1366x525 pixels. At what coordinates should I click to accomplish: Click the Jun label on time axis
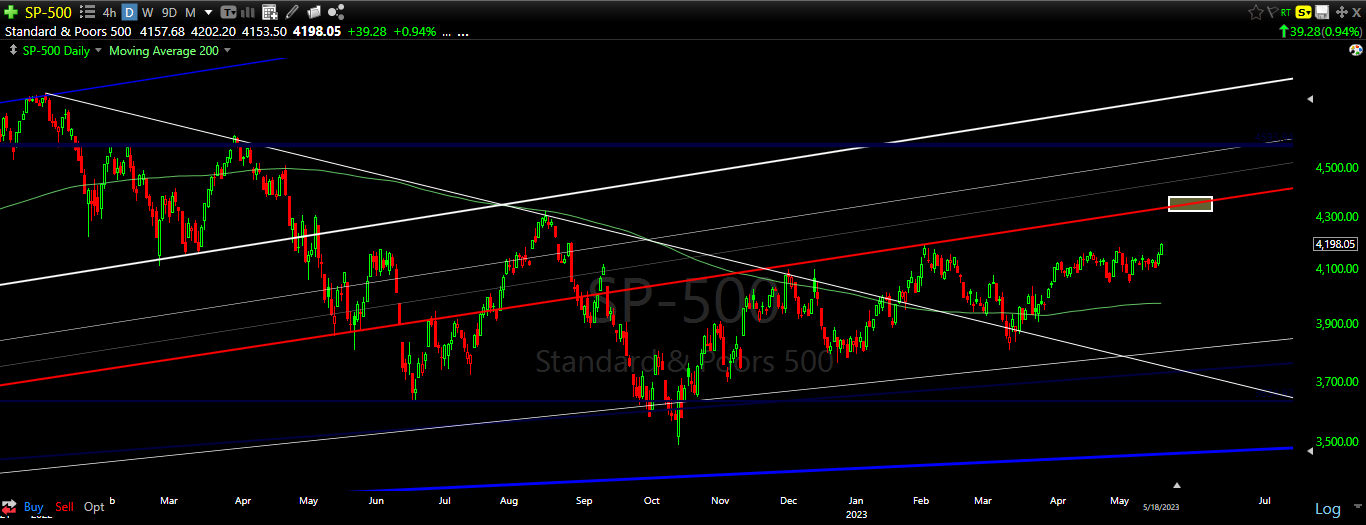[377, 500]
